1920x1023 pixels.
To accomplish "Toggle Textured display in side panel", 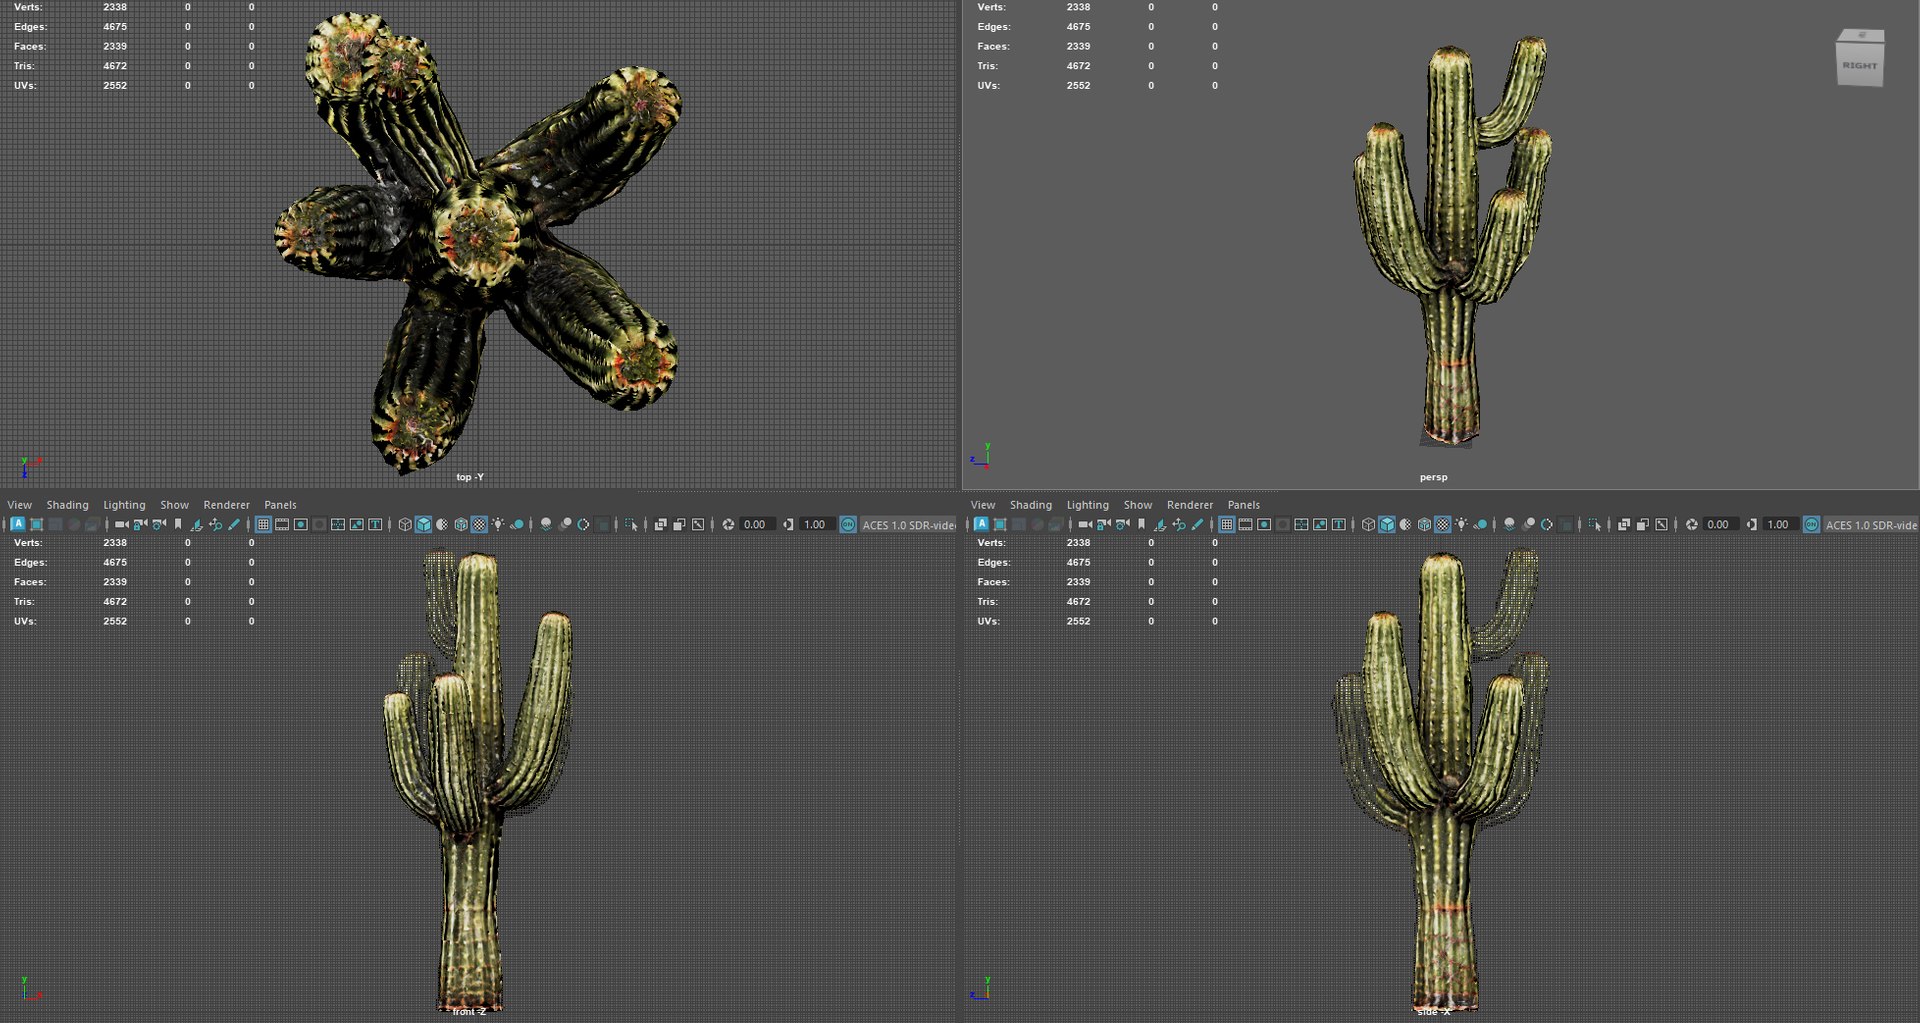I will point(1442,524).
